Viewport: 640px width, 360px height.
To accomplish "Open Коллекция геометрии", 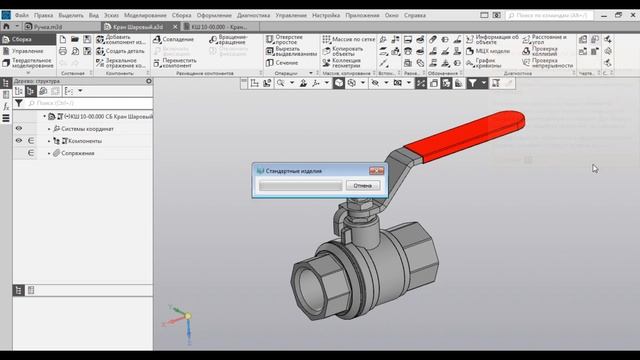I will point(342,63).
